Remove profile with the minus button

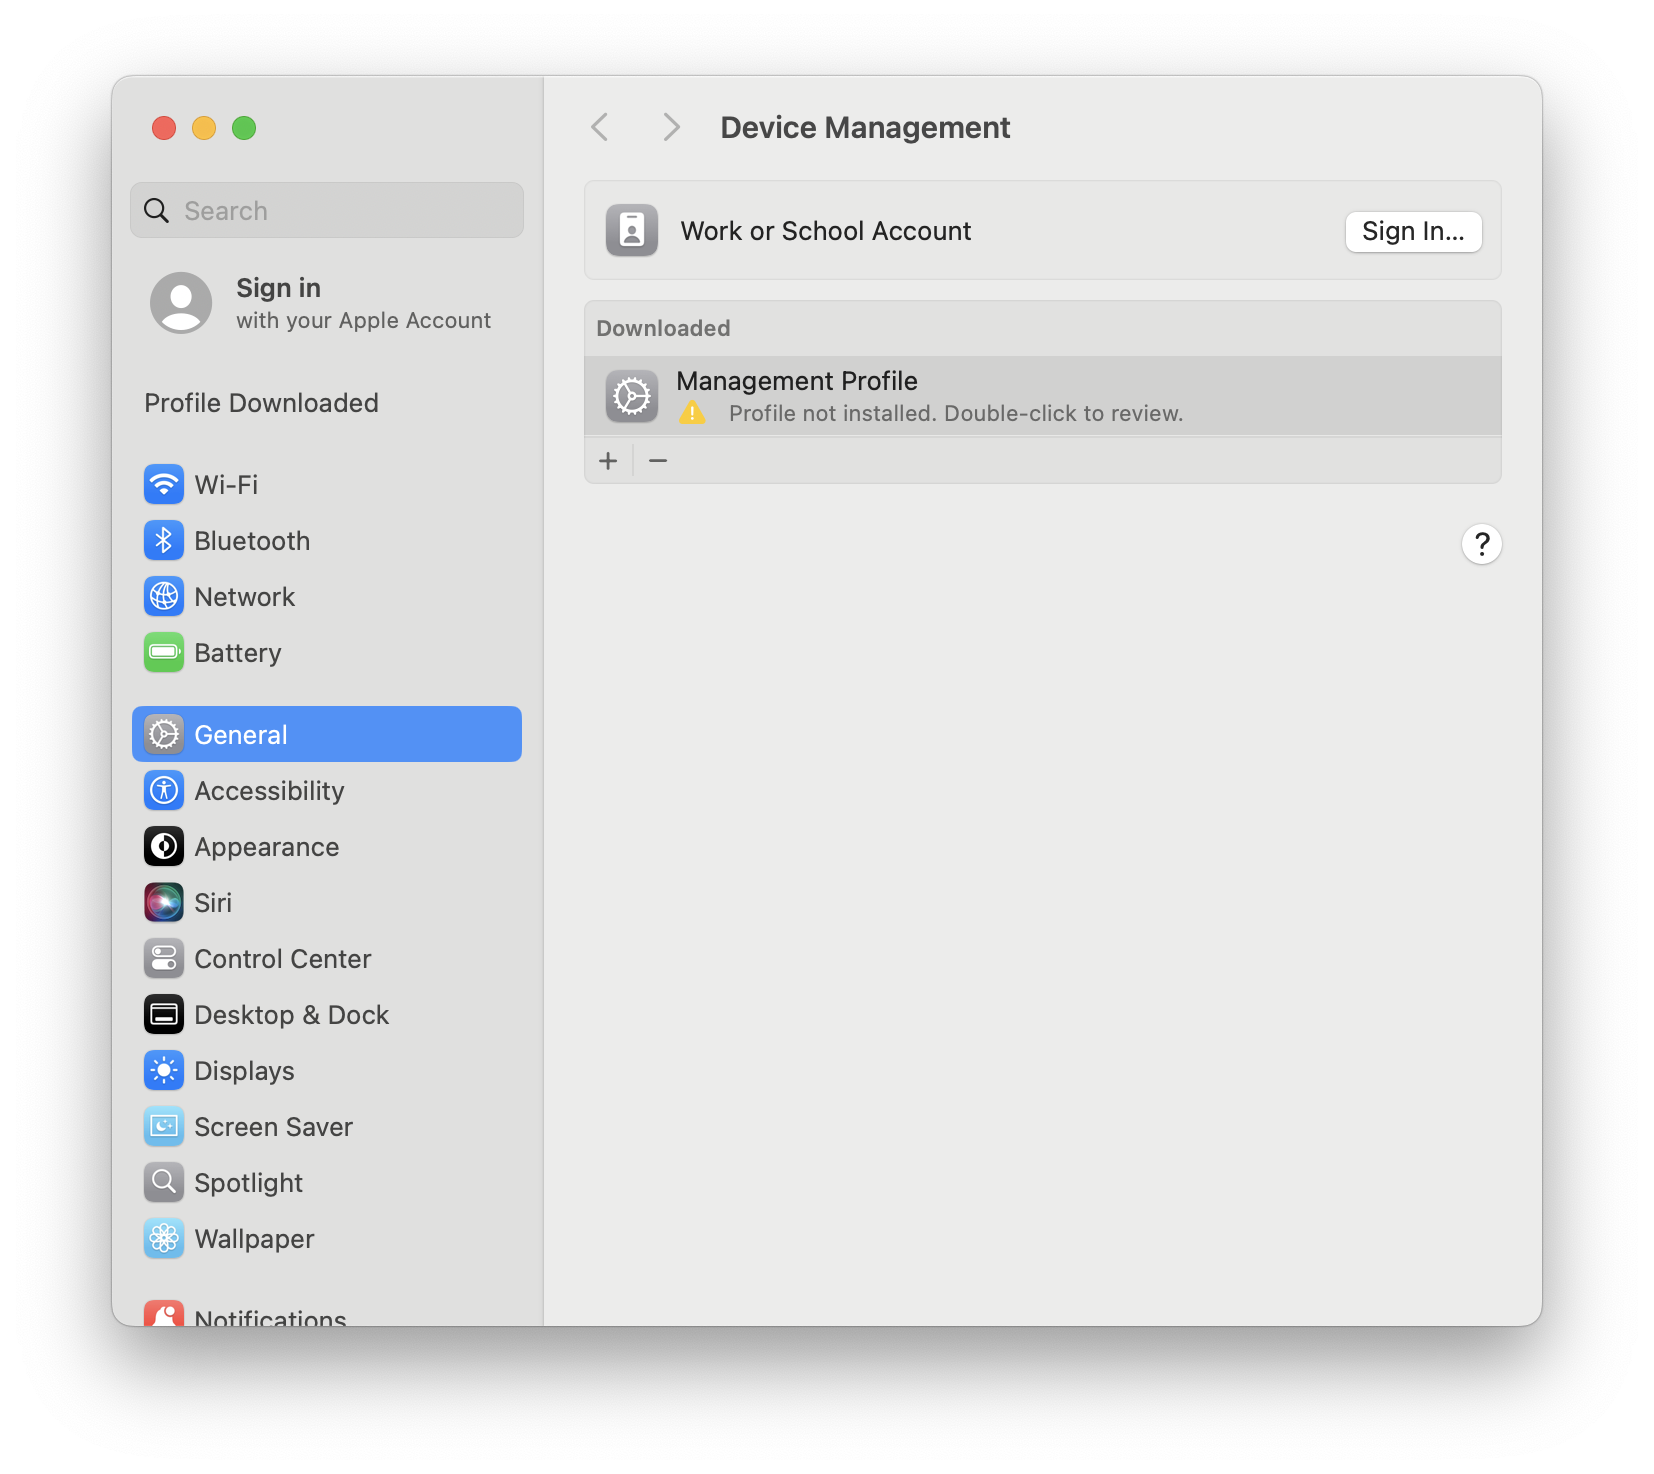pos(658,461)
